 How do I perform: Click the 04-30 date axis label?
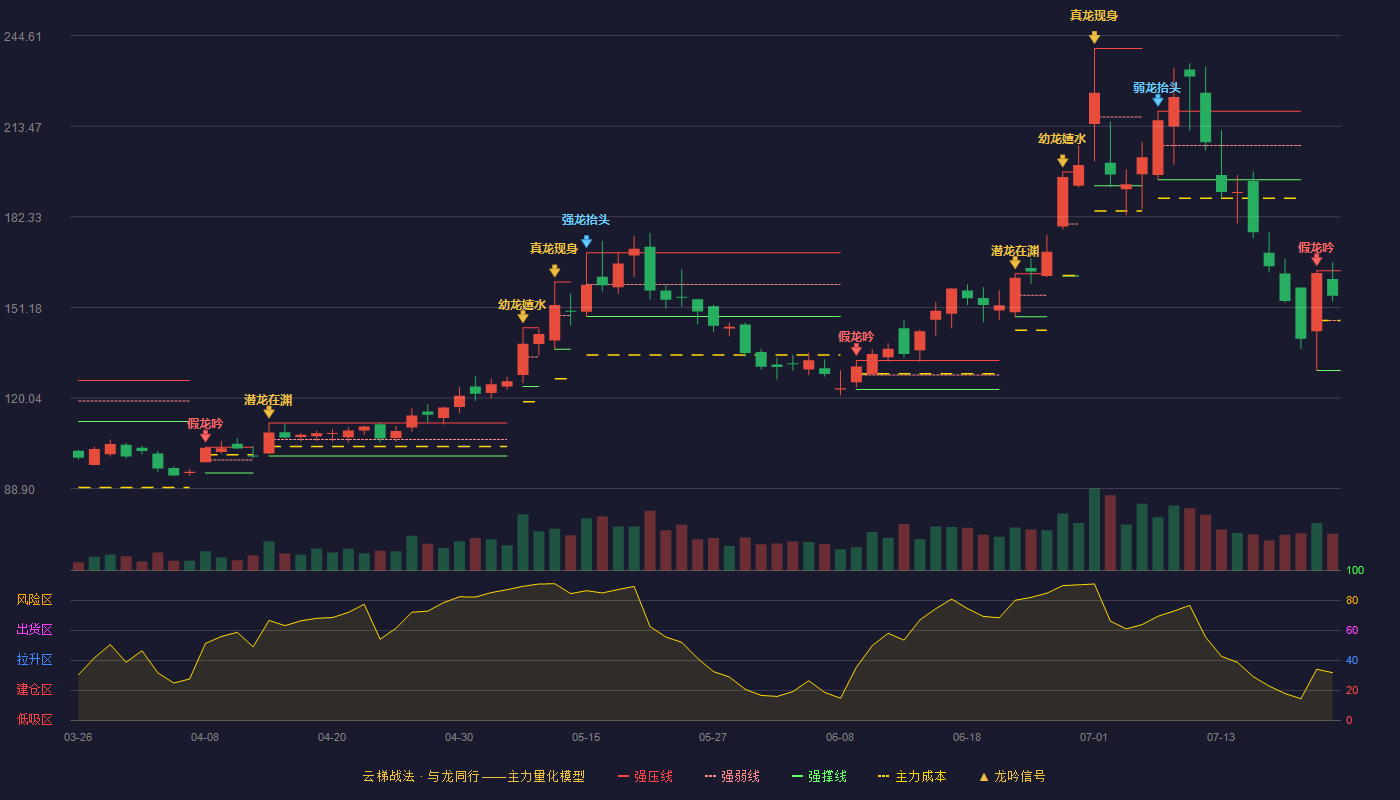(459, 737)
